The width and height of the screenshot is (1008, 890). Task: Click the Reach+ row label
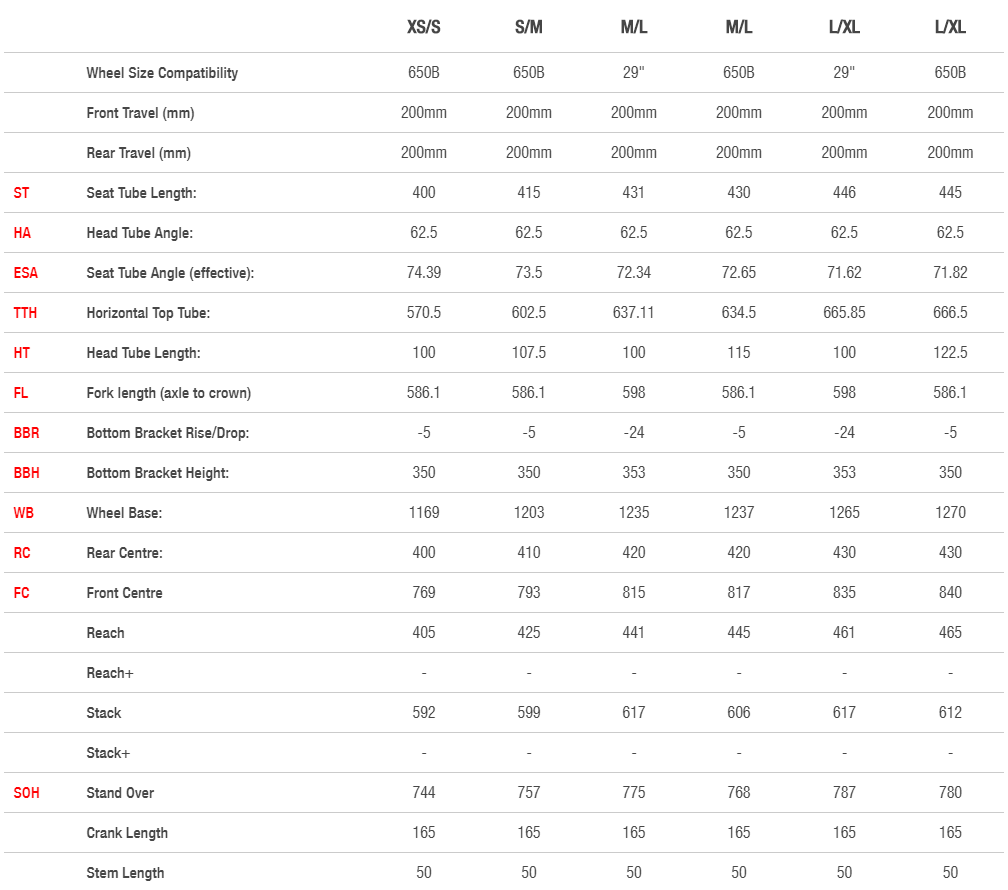(x=110, y=673)
